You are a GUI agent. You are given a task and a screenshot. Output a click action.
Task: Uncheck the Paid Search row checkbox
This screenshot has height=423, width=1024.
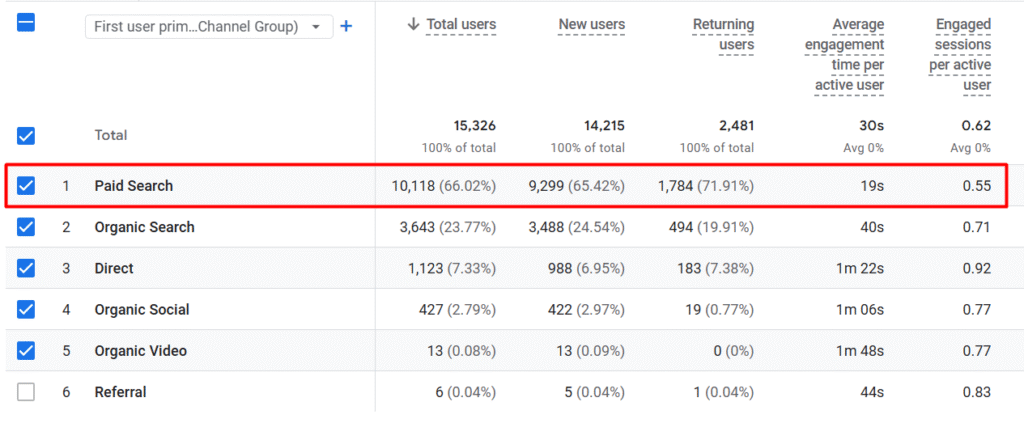(25, 186)
